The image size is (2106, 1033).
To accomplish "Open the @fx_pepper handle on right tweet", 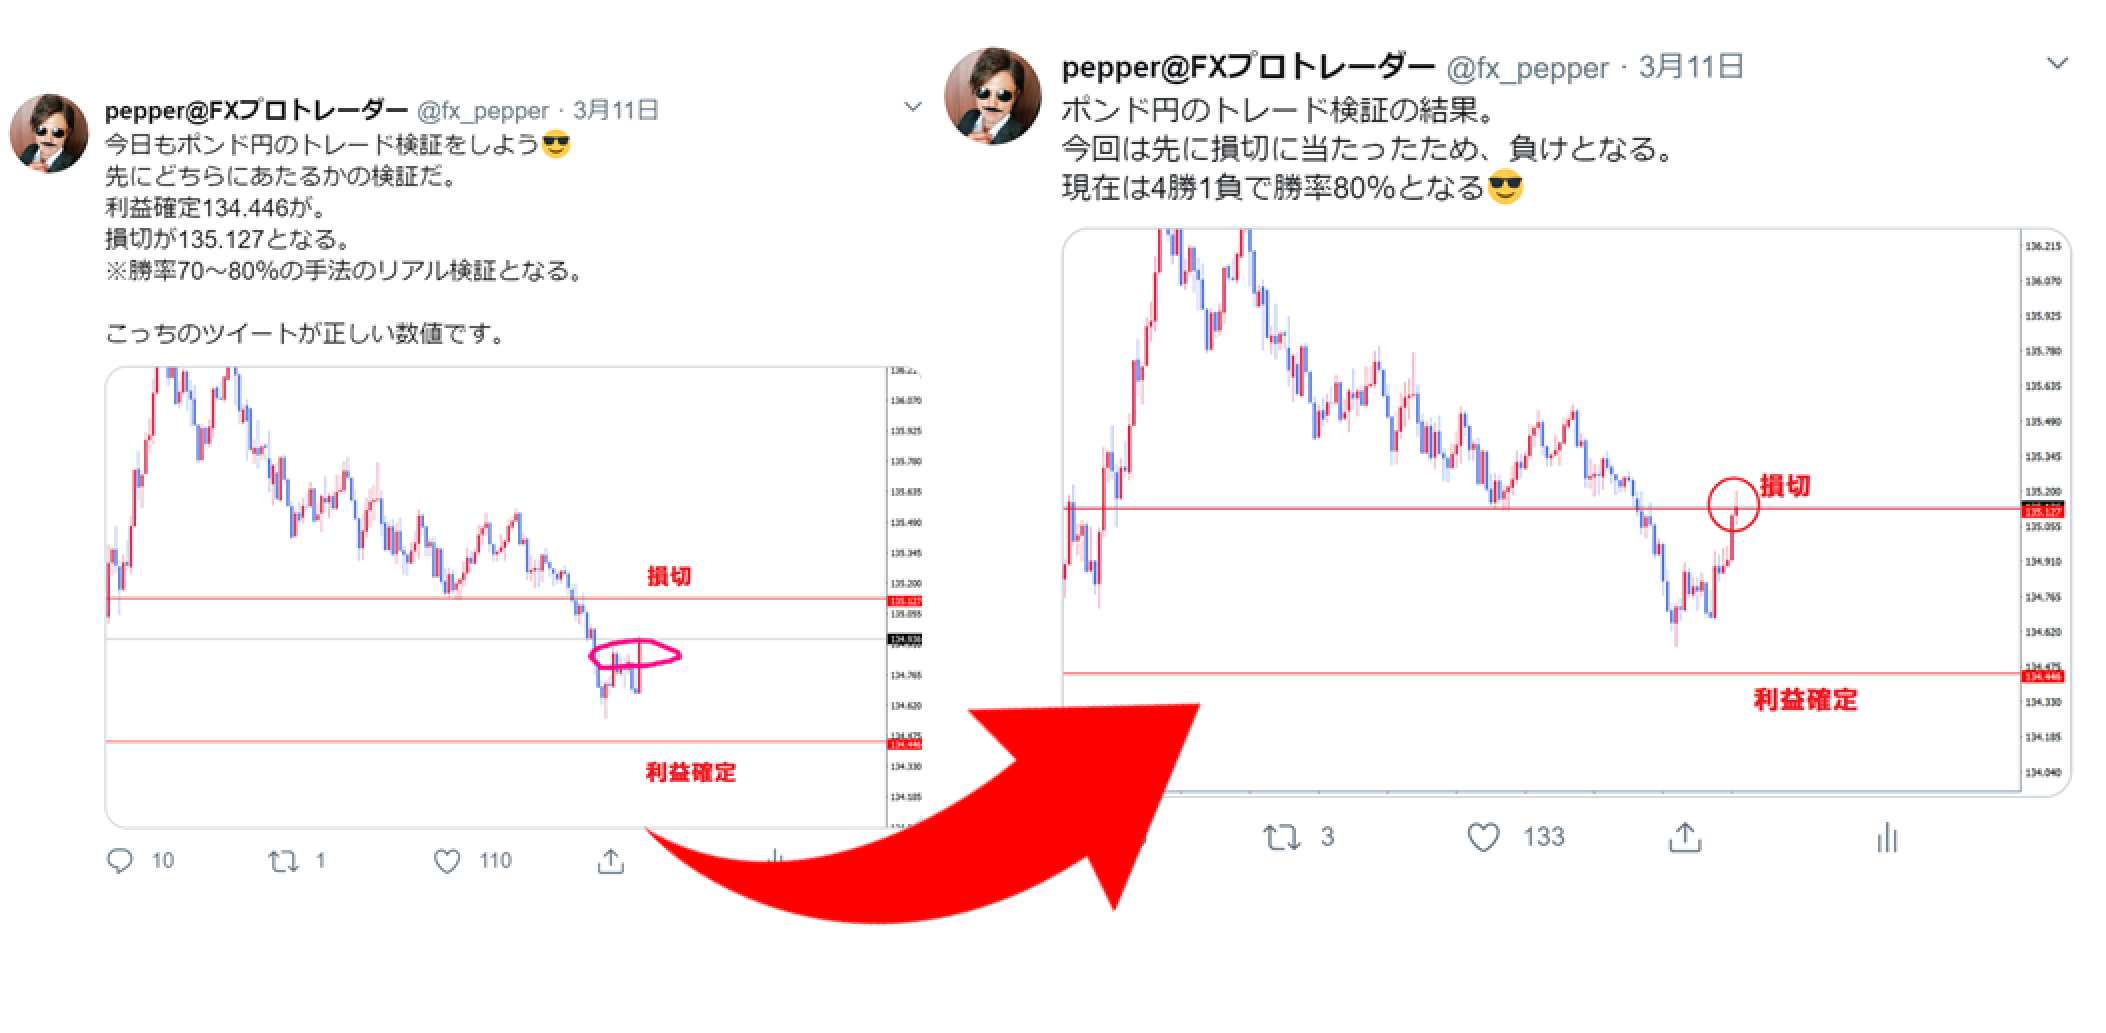I will [x=1528, y=68].
